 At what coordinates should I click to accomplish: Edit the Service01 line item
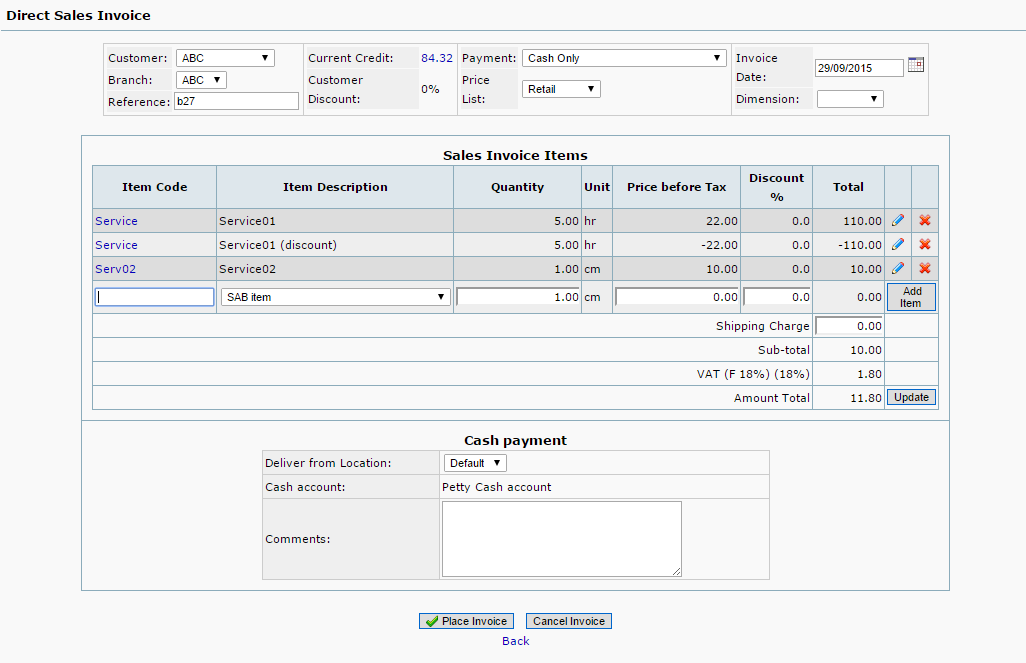tap(898, 221)
